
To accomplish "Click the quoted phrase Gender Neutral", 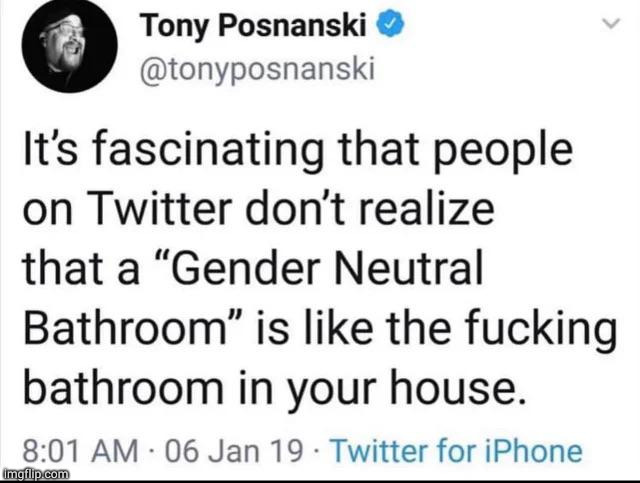I will 325,268.
